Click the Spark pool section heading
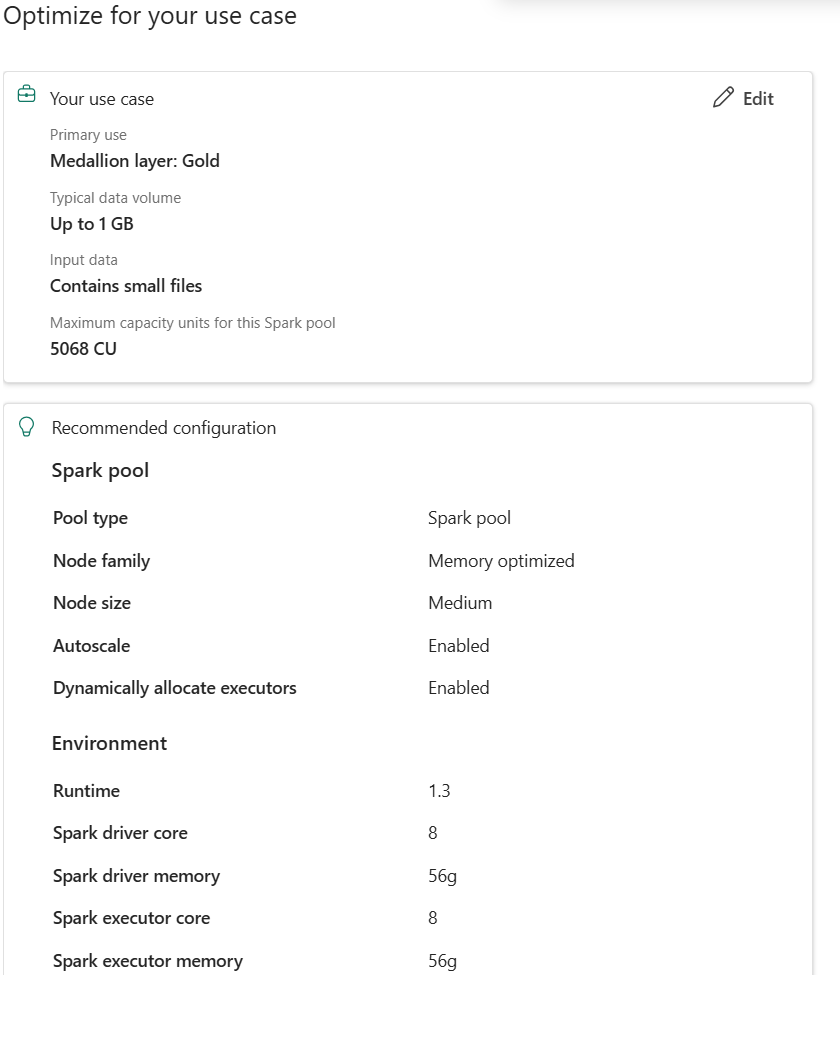The height and width of the screenshot is (1048, 840). pos(100,470)
